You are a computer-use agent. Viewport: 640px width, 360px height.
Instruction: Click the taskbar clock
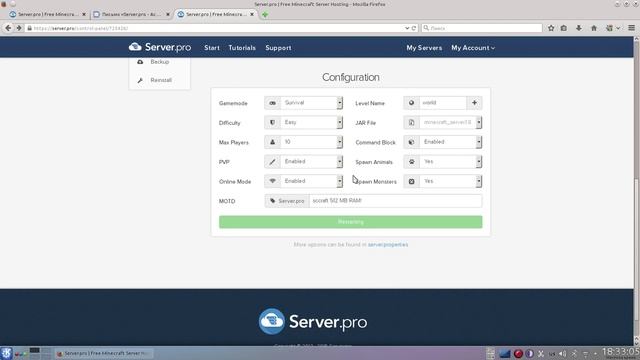click(621, 352)
